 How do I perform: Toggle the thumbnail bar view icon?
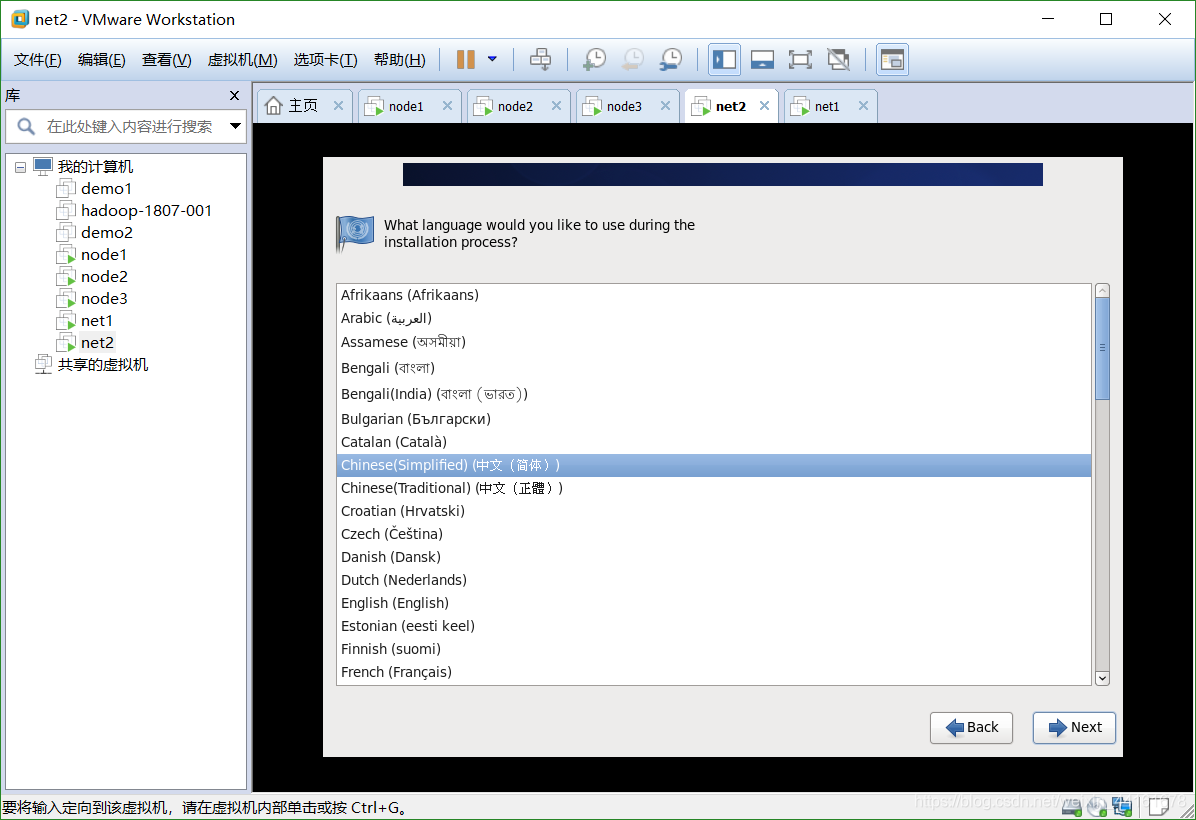[762, 59]
